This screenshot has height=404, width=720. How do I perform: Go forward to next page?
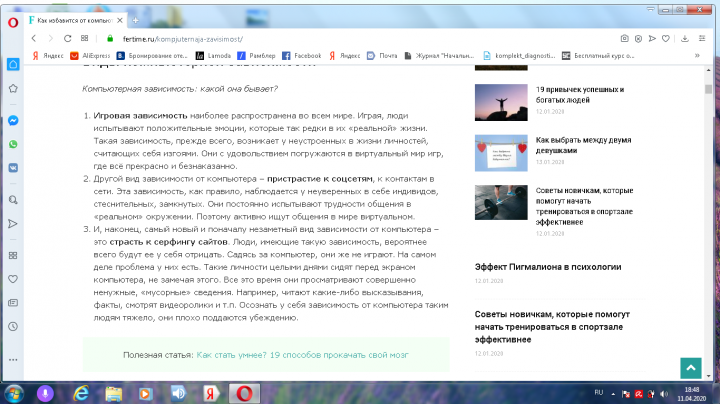pyautogui.click(x=51, y=39)
